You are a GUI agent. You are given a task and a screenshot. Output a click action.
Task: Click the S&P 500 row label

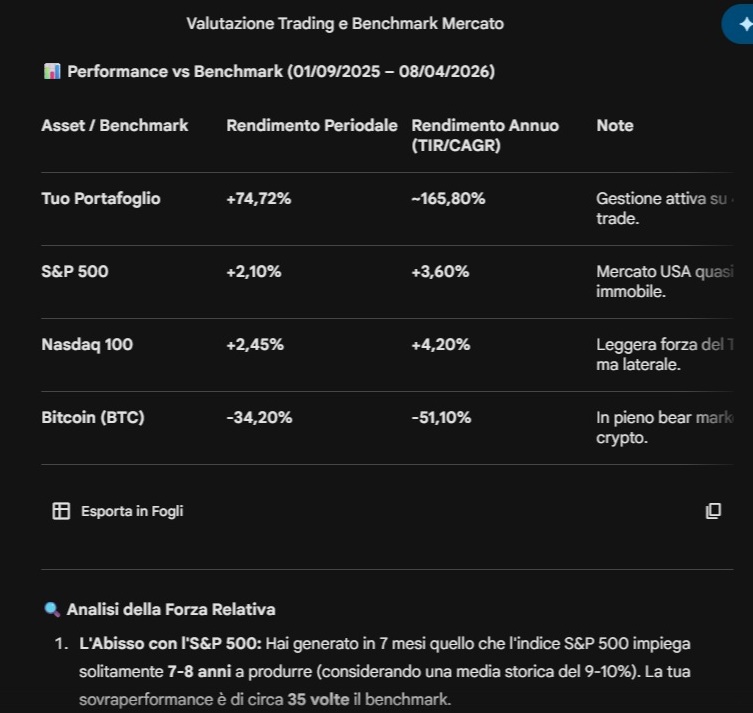tap(75, 271)
